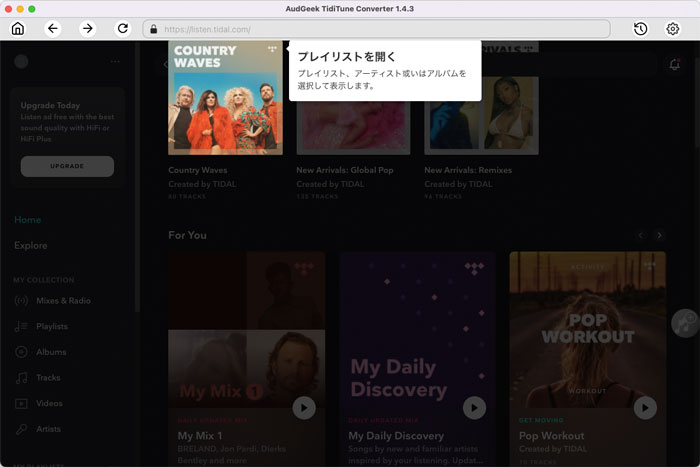This screenshot has width=700, height=467.
Task: Open Mixes & Radio in My Collection
Action: click(x=63, y=301)
